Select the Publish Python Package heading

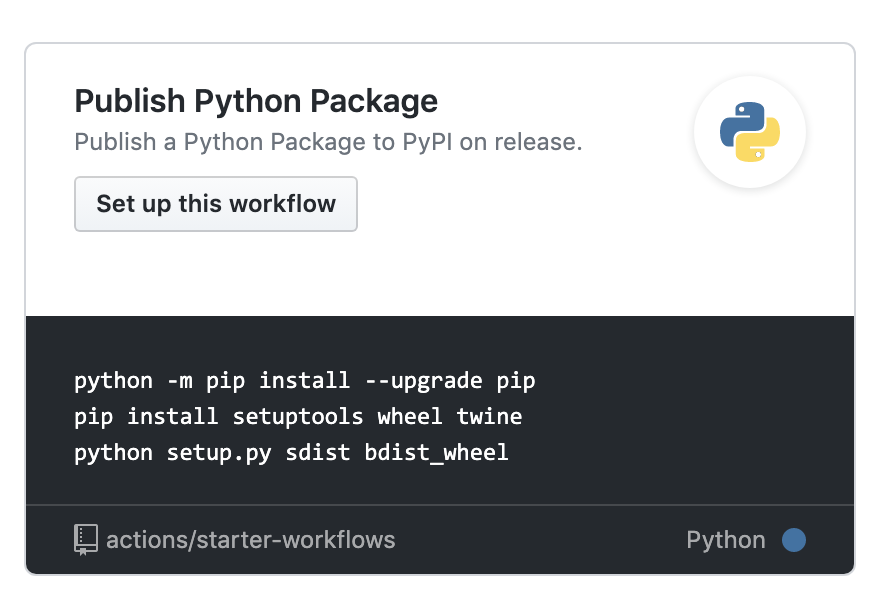click(256, 101)
